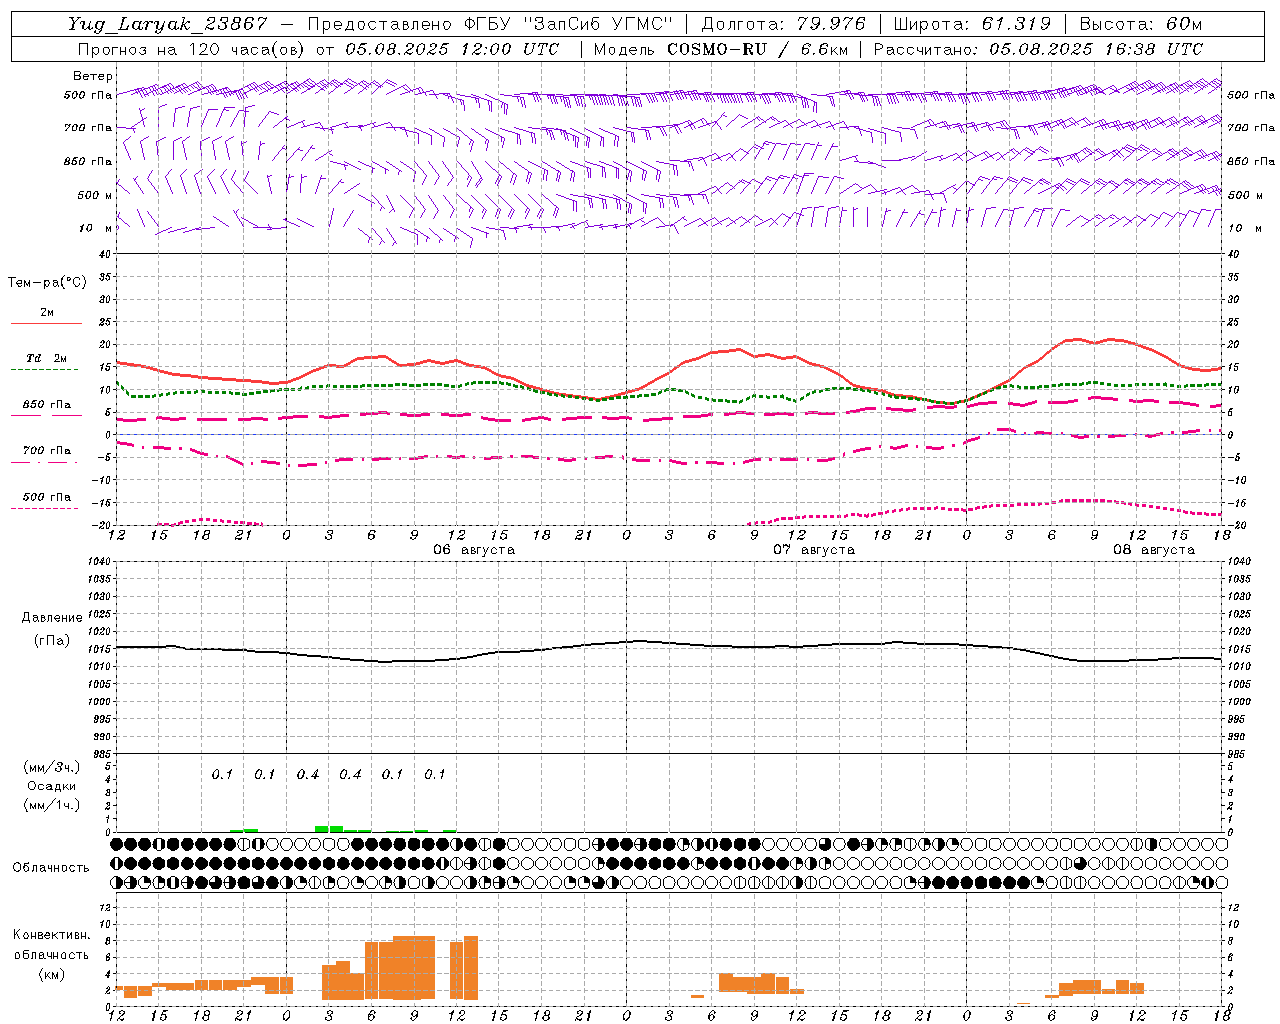Click the Широта: 61.319 value
The height and width of the screenshot is (1024, 1280).
point(972,24)
